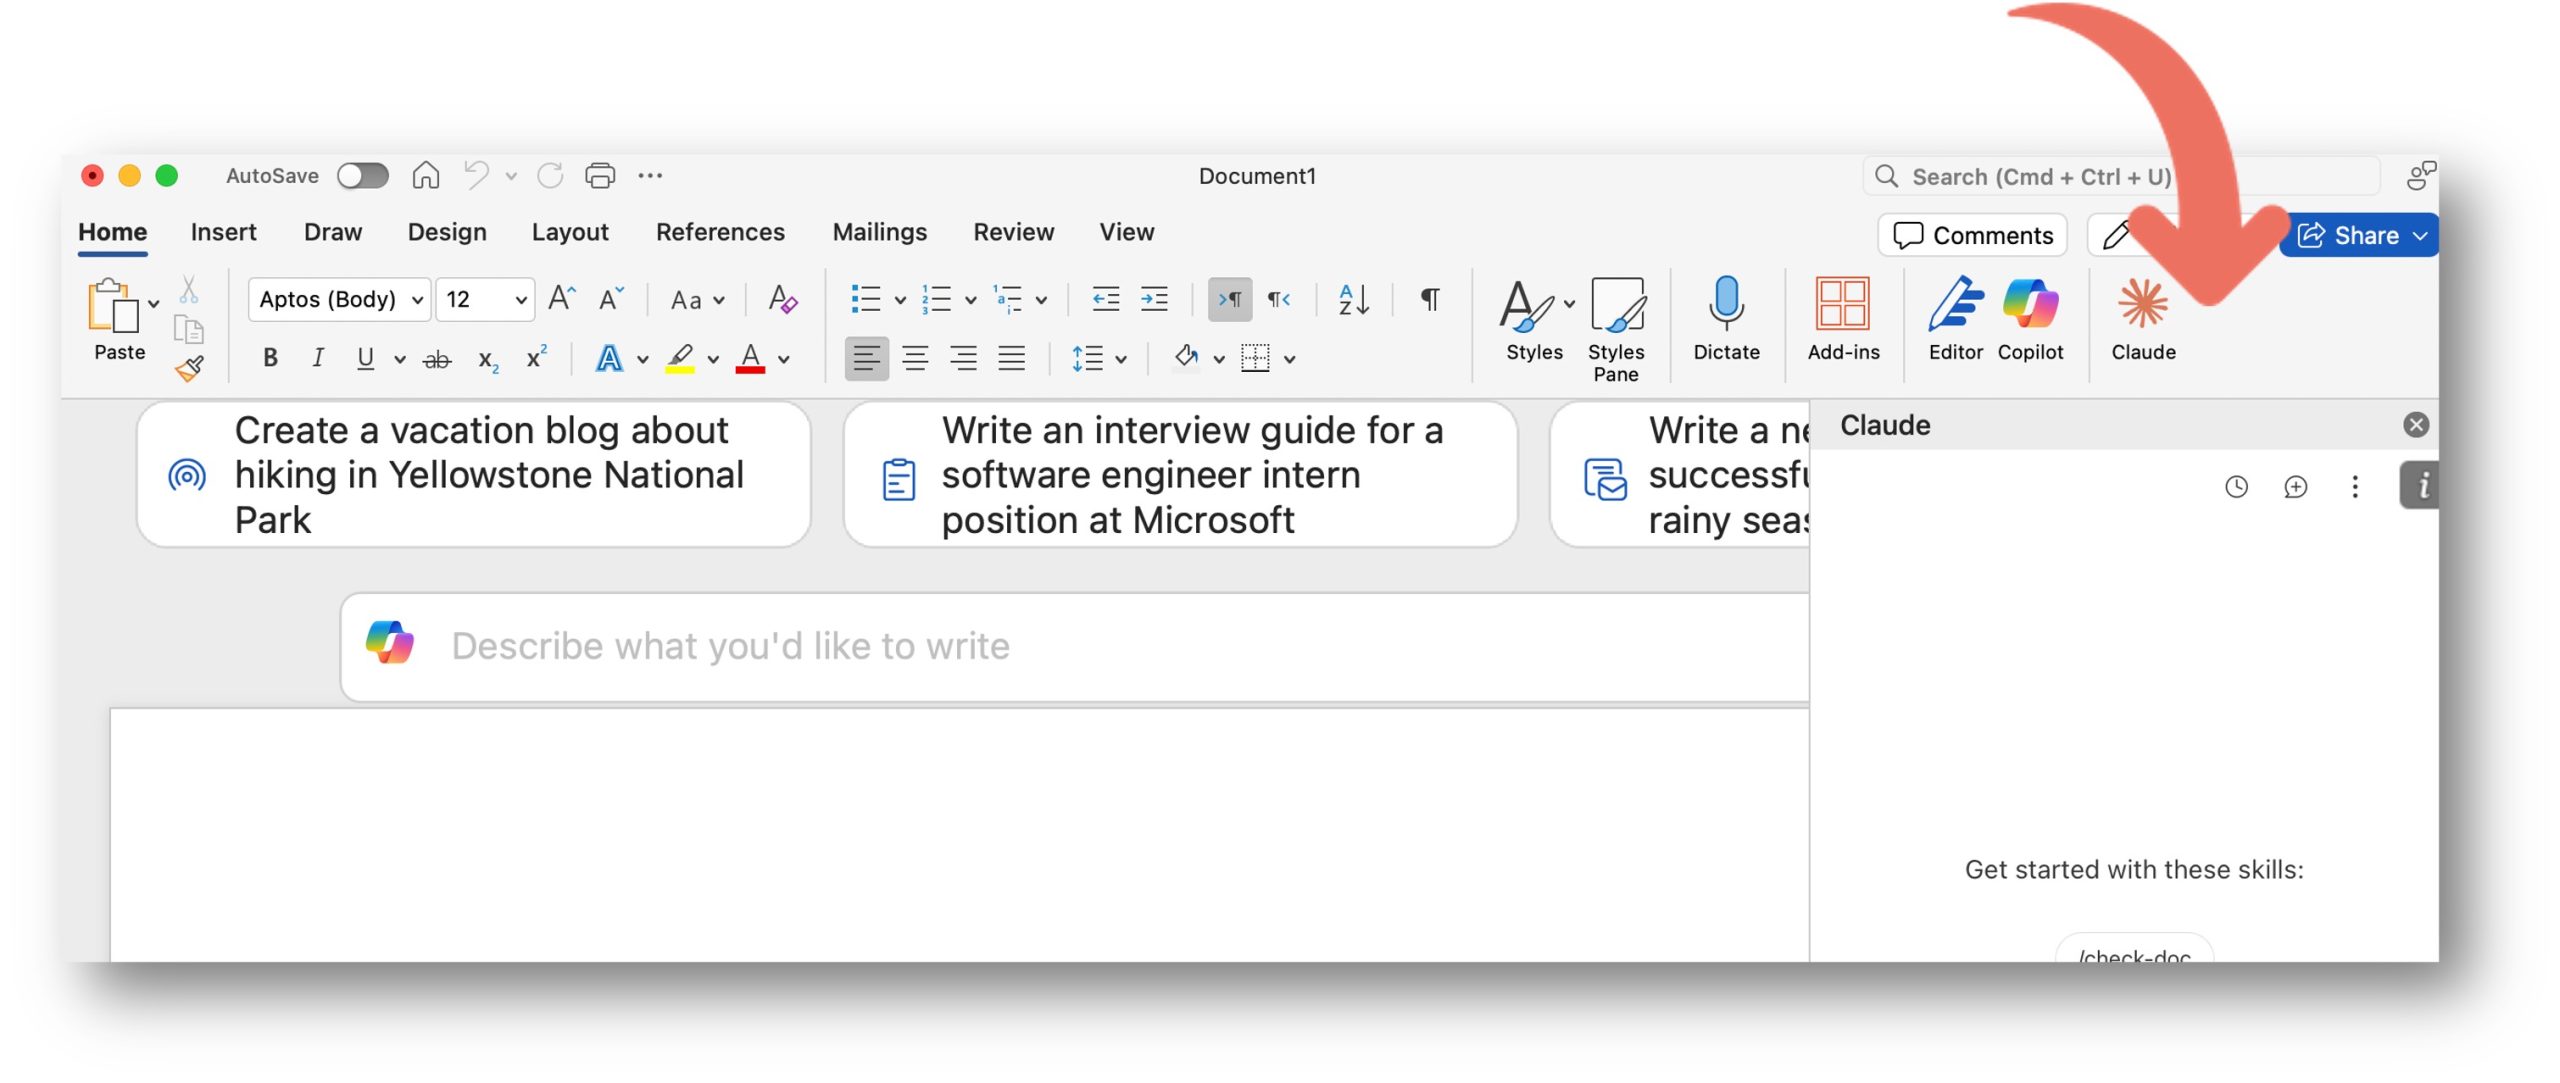The image size is (2560, 1083).
Task: Toggle Italic formatting
Action: click(x=318, y=358)
